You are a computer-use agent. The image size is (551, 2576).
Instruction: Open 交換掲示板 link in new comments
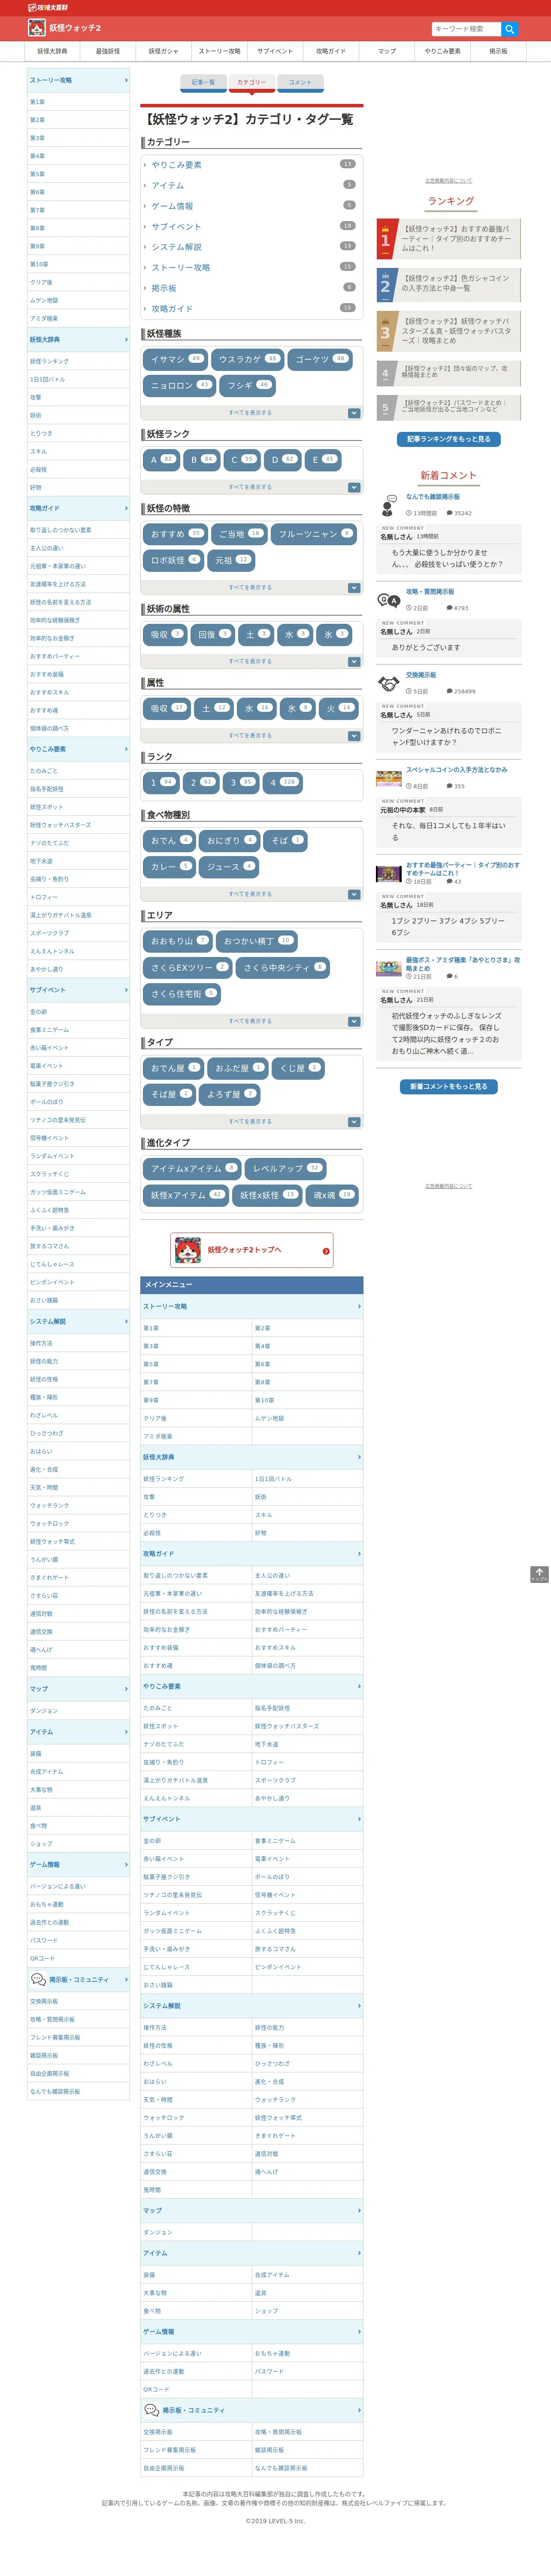click(x=421, y=675)
